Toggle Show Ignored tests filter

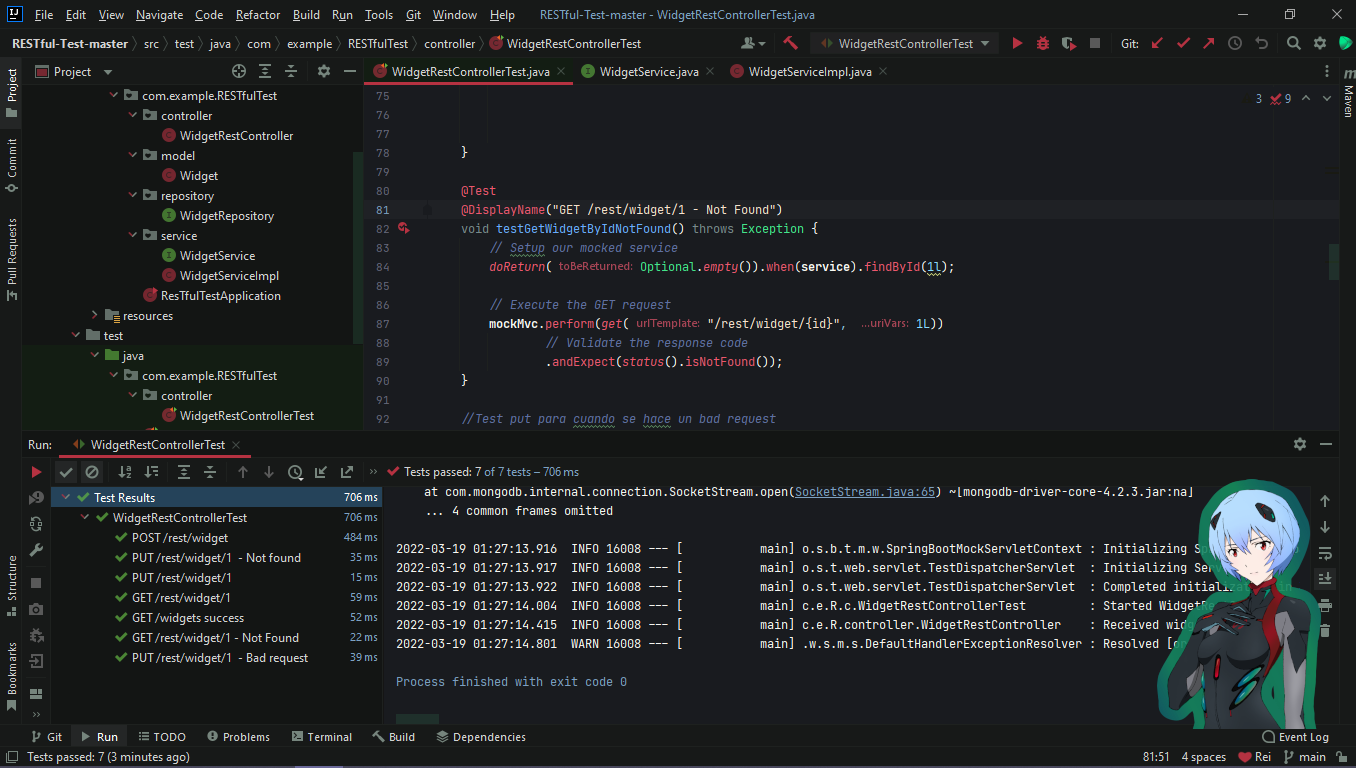(x=92, y=472)
